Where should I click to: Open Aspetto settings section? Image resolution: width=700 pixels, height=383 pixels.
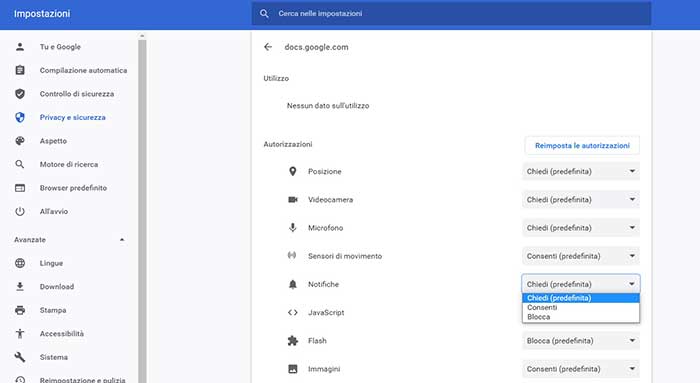53,141
